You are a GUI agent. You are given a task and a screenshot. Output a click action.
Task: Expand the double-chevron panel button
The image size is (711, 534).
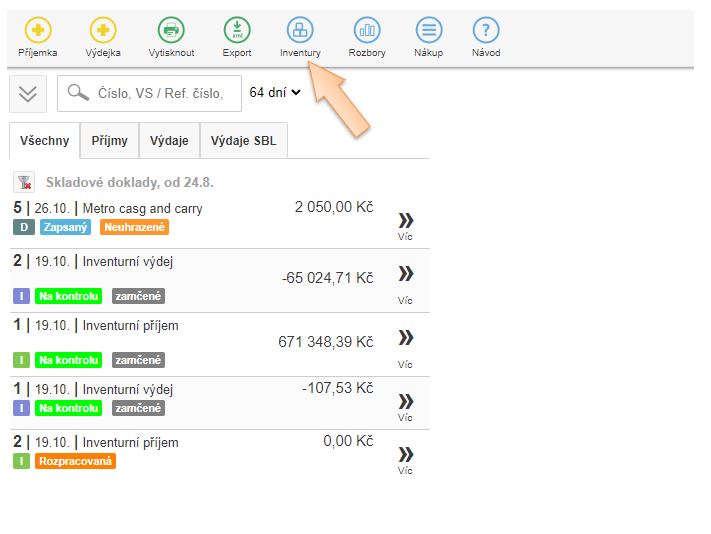(28, 93)
